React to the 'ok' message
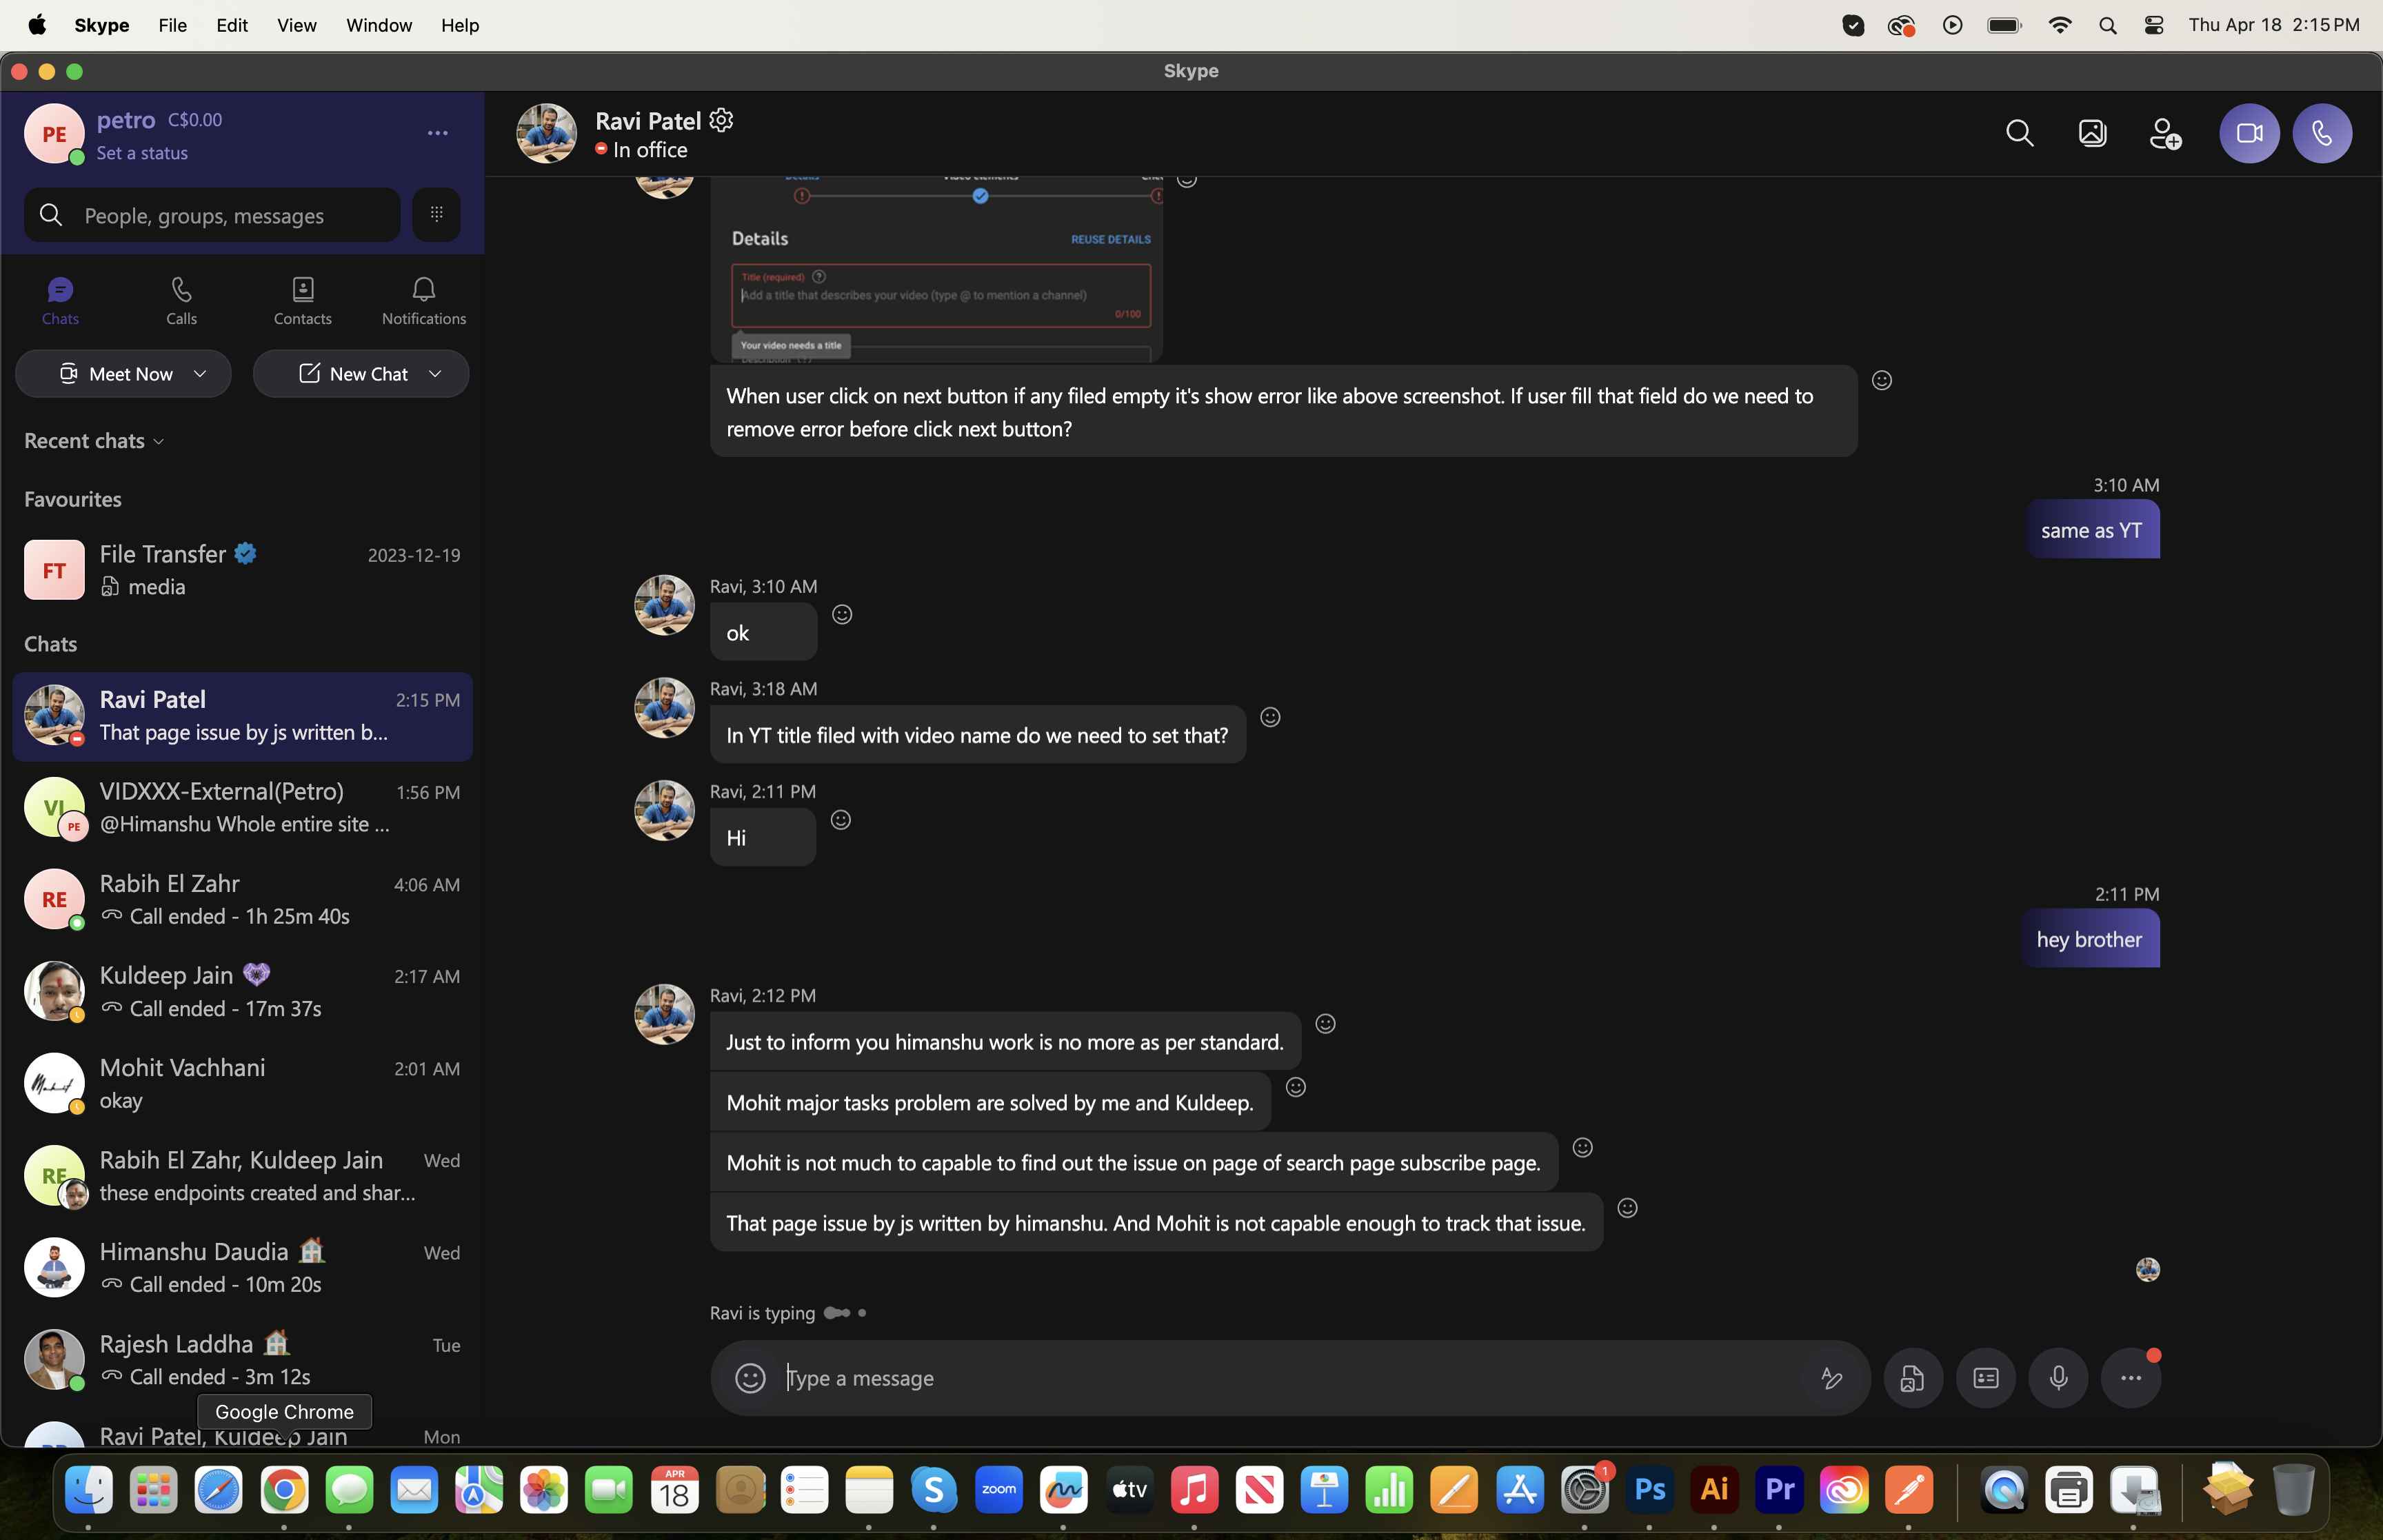 [842, 614]
